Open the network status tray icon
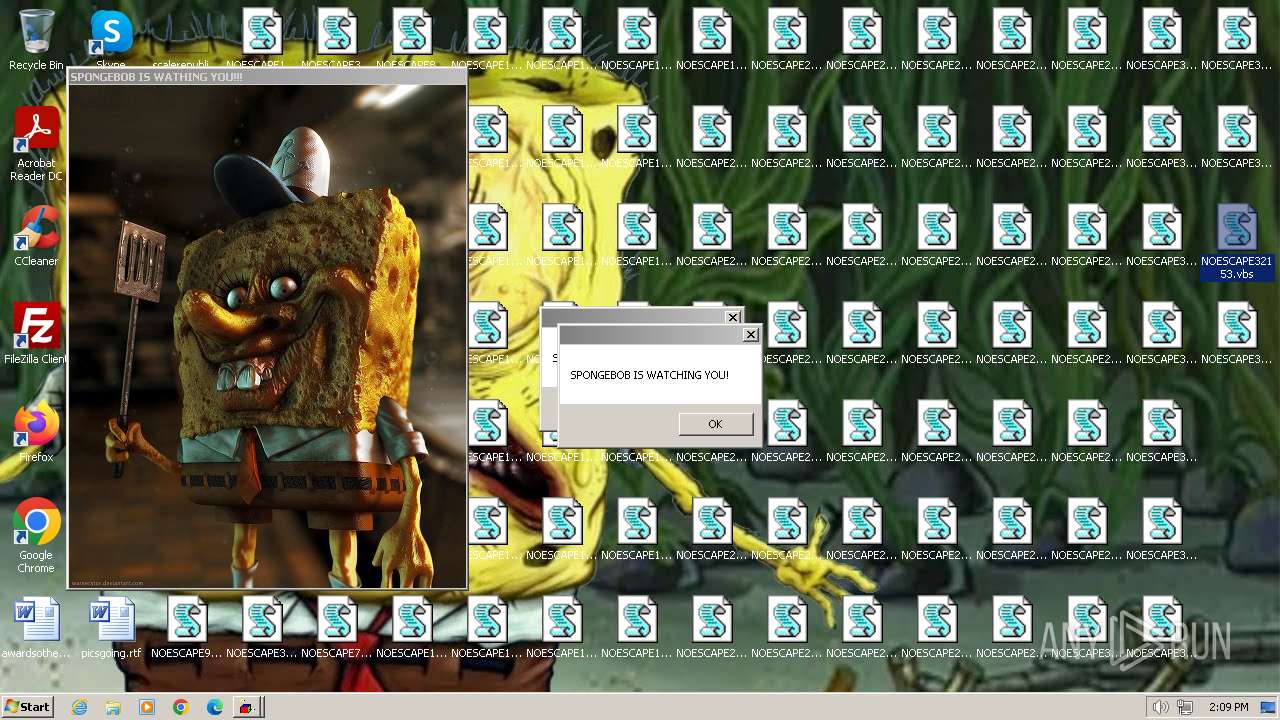Viewport: 1280px width, 720px height. [x=1185, y=707]
